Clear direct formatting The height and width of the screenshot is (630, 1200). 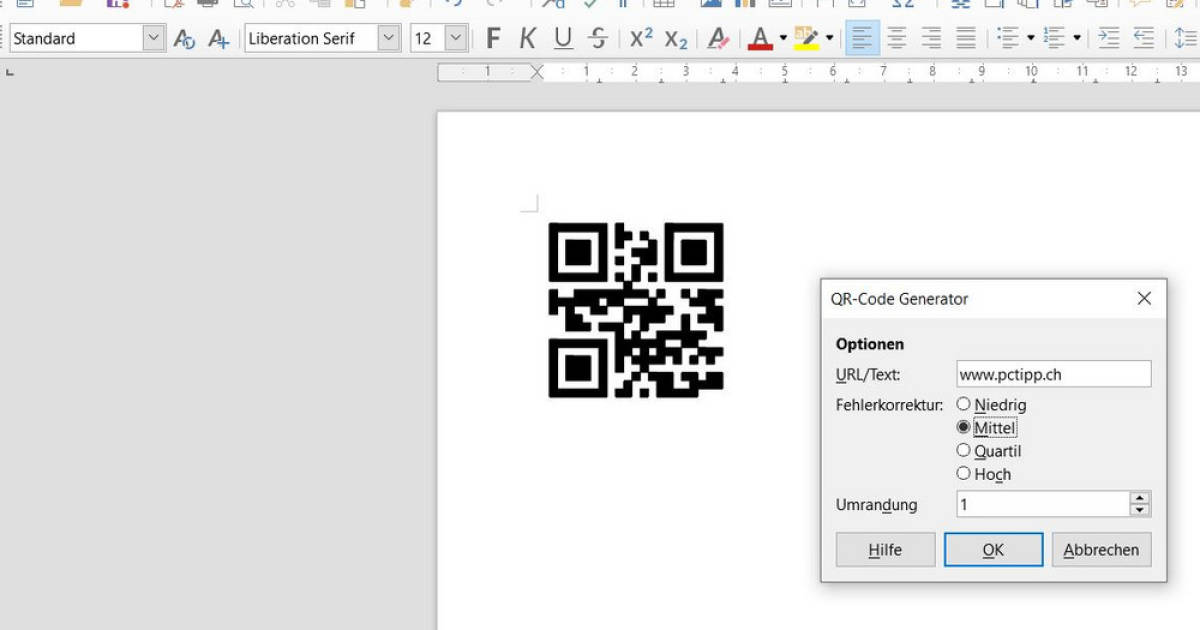click(718, 38)
